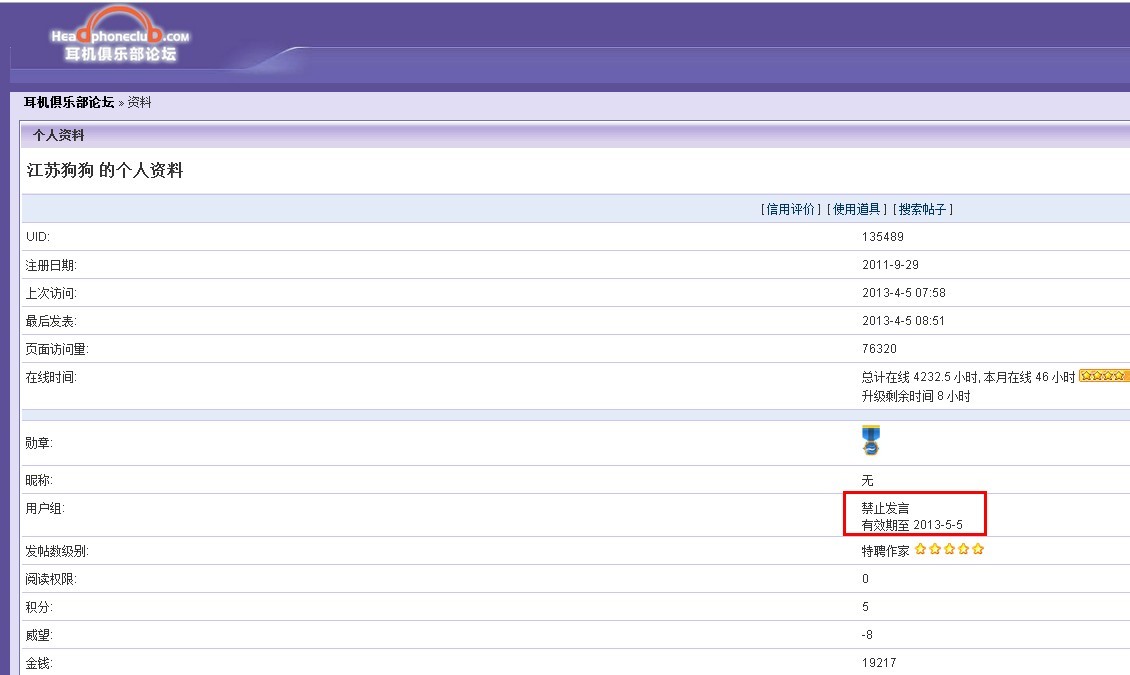Click the 用户组 label
The width and height of the screenshot is (1130, 675).
(x=45, y=509)
